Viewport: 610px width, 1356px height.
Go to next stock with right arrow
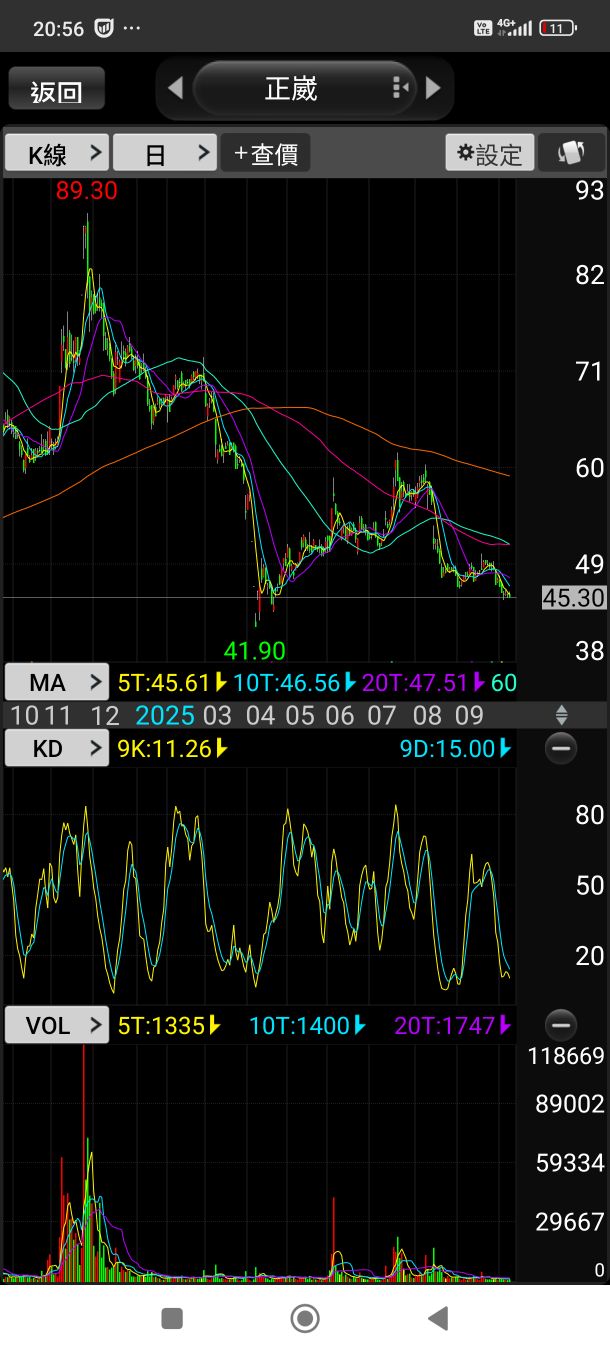tap(433, 89)
